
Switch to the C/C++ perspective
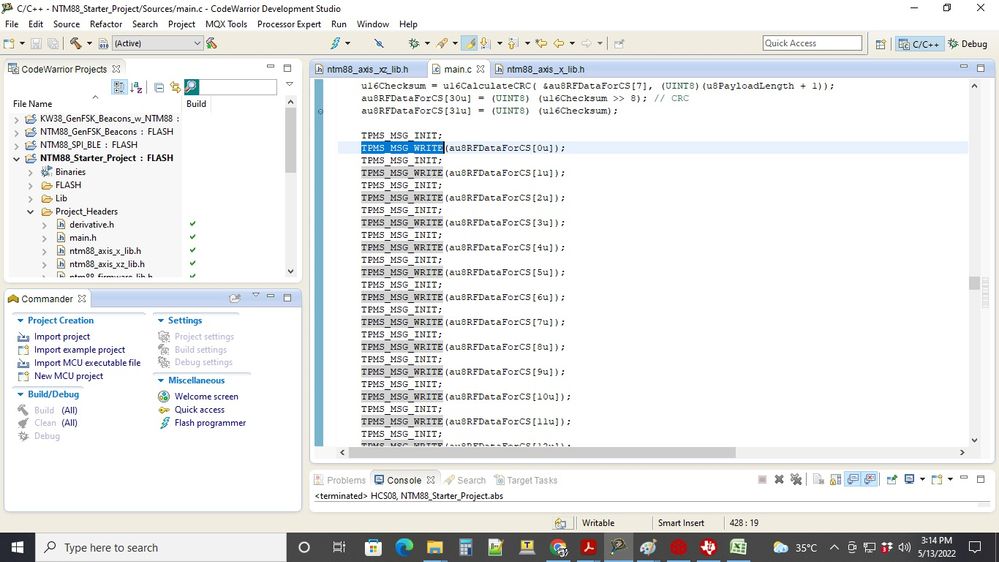(x=919, y=44)
